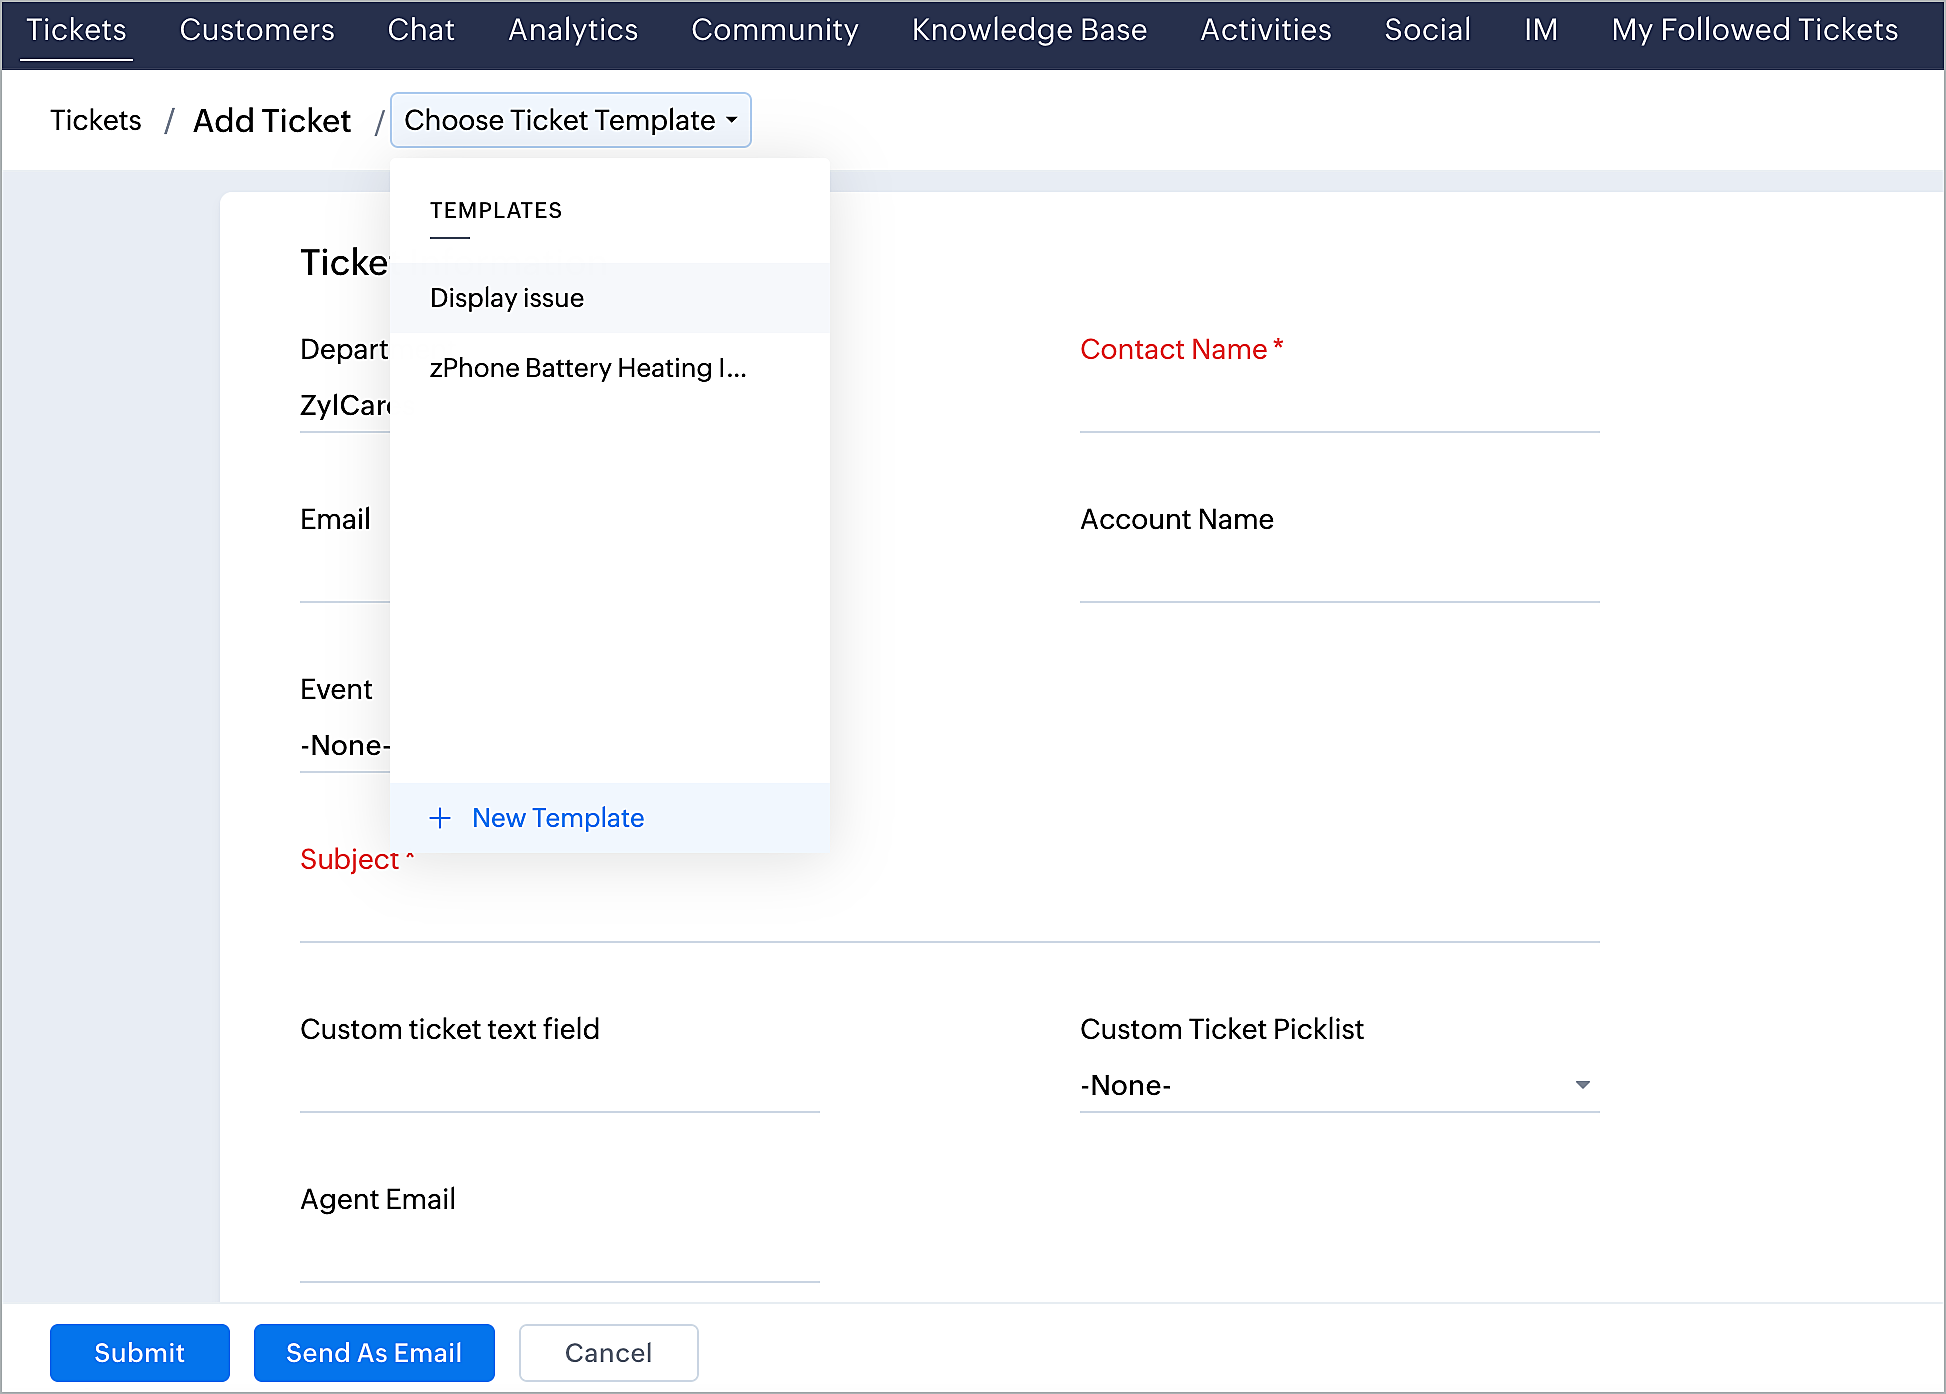Open the Choose Ticket Template dropdown

(x=570, y=120)
